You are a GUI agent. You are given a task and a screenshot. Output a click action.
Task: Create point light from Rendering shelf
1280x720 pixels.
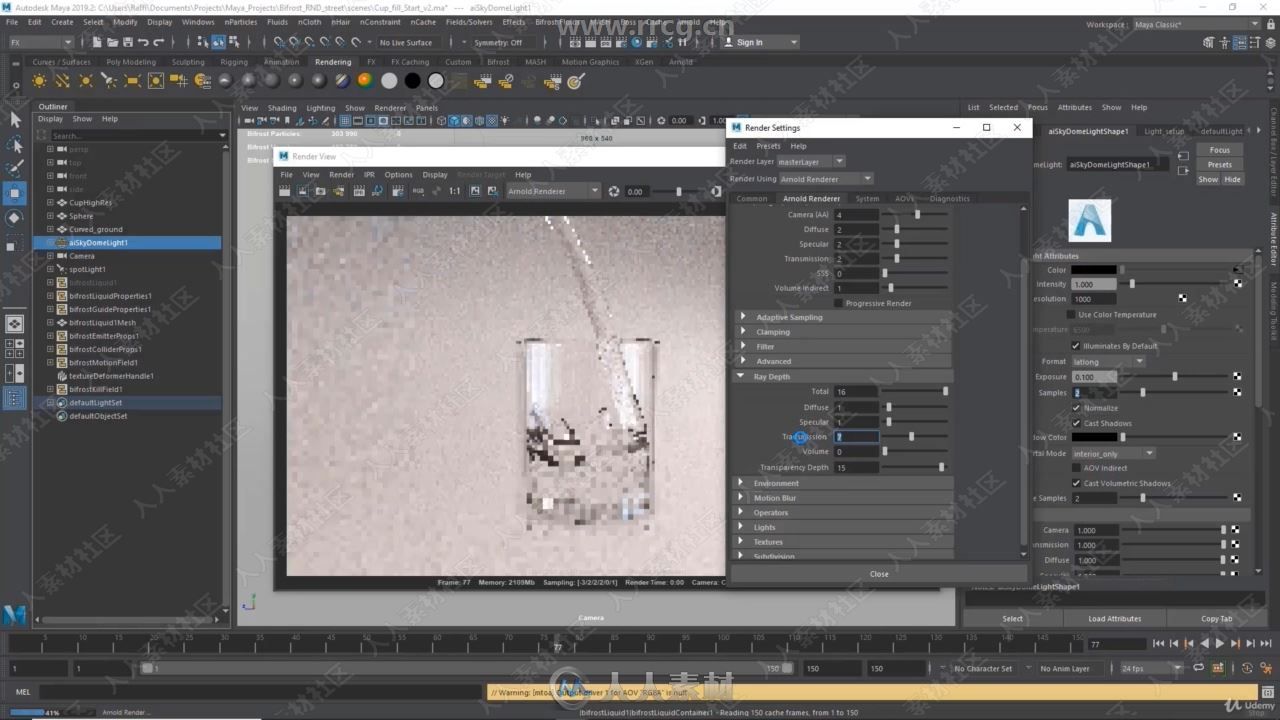(x=86, y=81)
